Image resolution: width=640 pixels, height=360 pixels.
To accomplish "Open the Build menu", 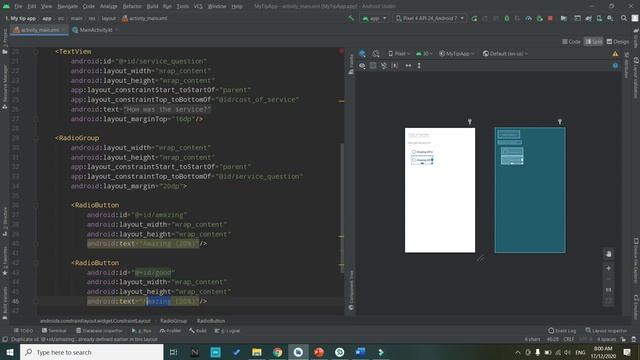I will (x=152, y=6).
